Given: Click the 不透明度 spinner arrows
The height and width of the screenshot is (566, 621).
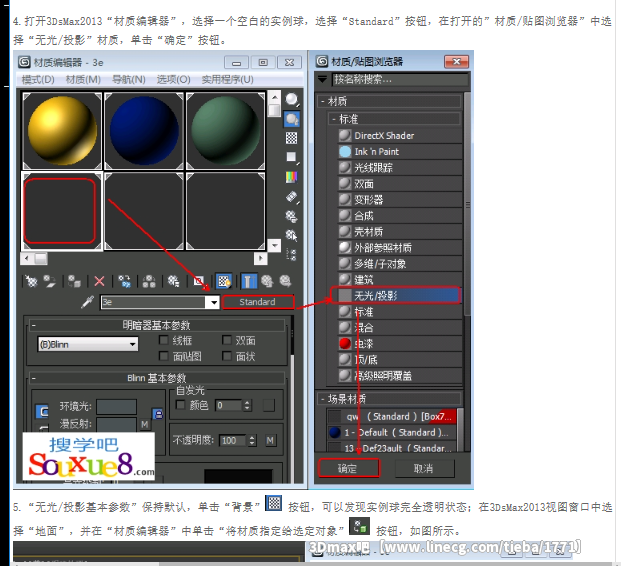Looking at the screenshot, I should 252,440.
